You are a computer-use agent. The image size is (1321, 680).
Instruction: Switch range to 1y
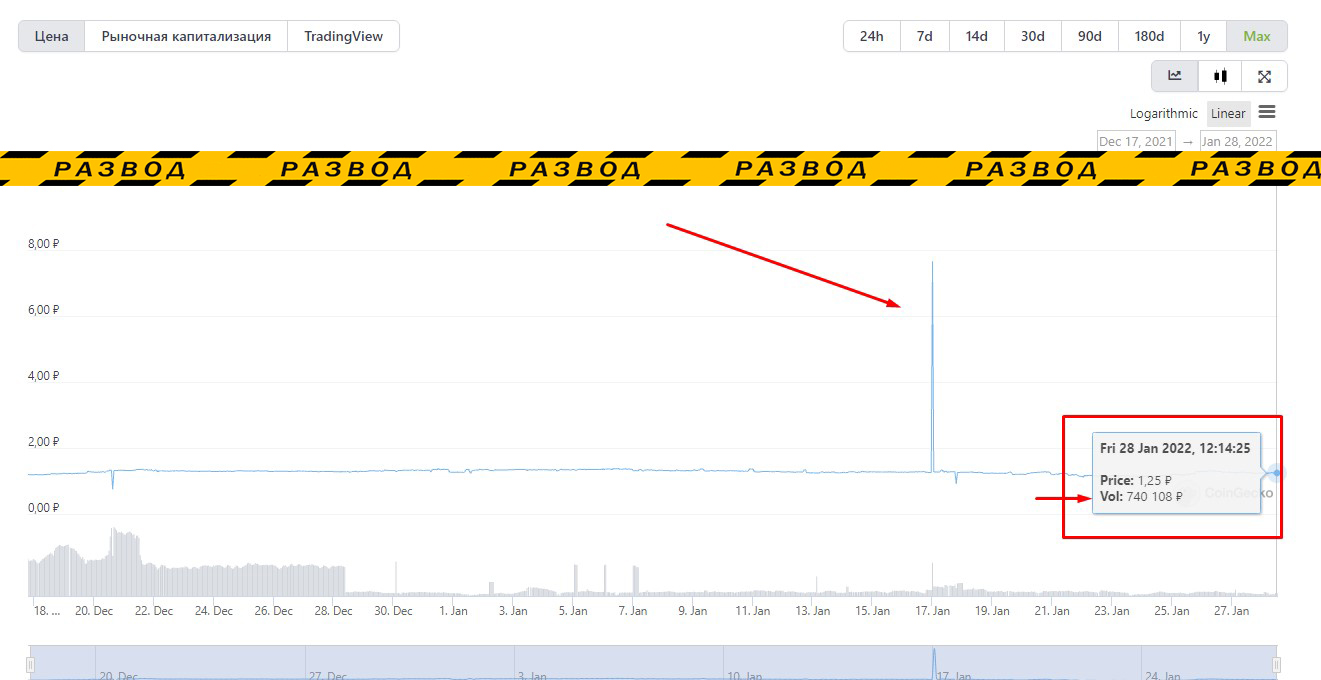coord(1203,36)
